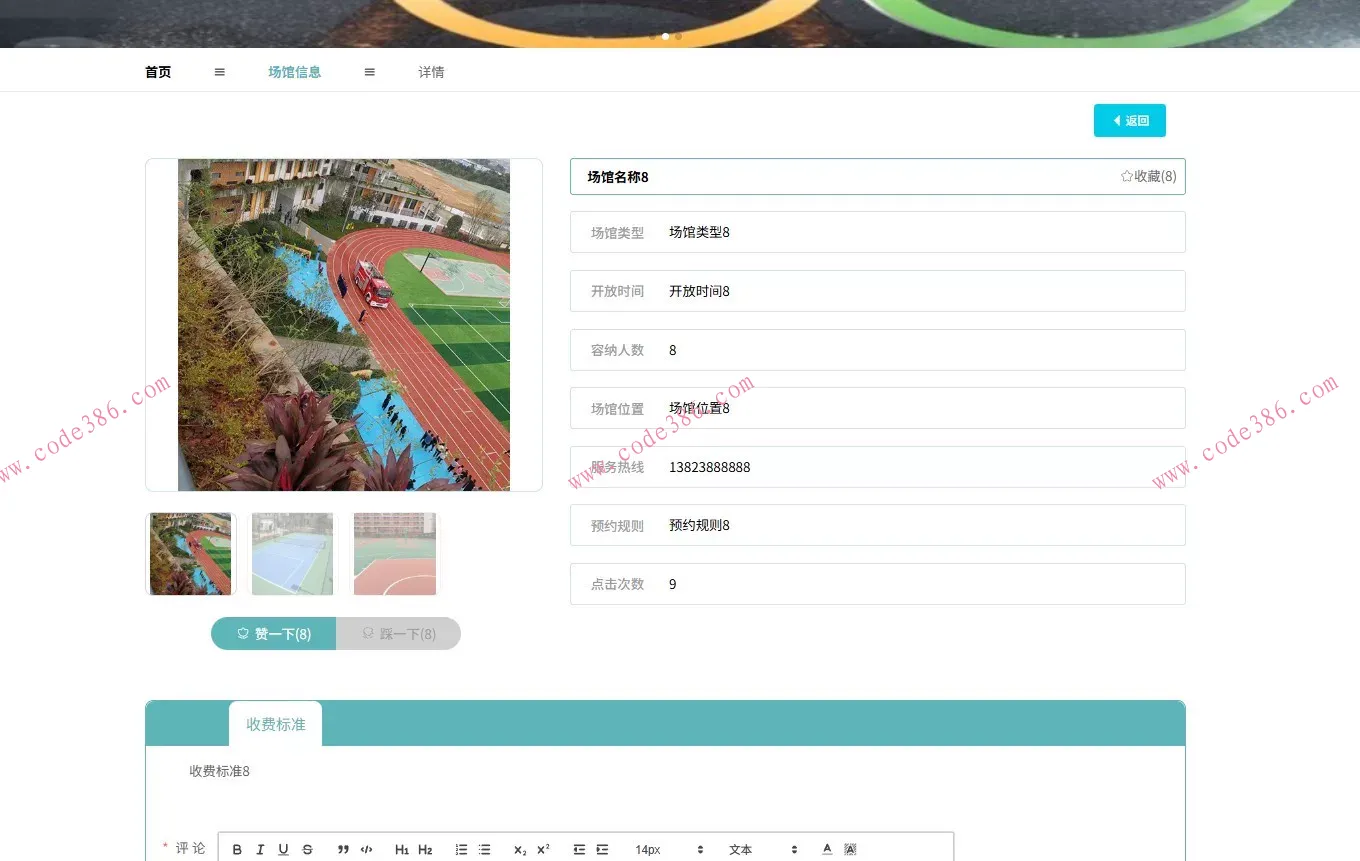This screenshot has height=861, width=1360.
Task: Click the 返回 back button
Action: [x=1129, y=121]
